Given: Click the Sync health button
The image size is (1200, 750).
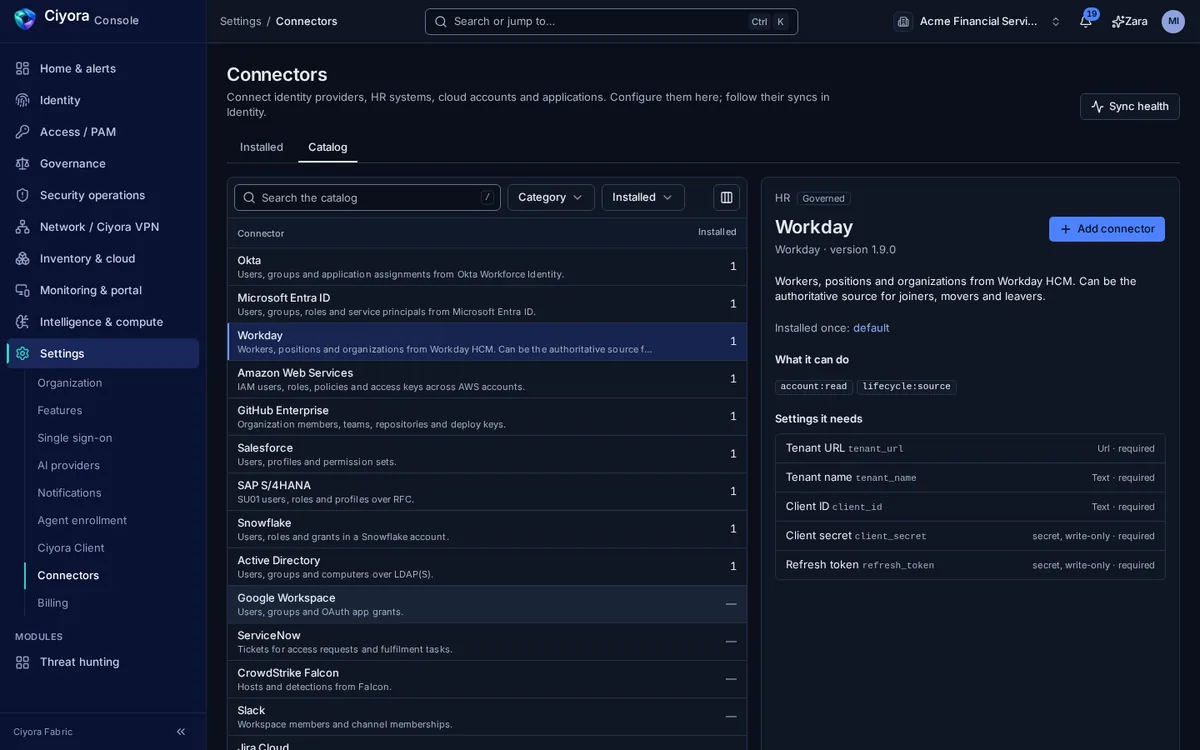Looking at the screenshot, I should [x=1130, y=106].
